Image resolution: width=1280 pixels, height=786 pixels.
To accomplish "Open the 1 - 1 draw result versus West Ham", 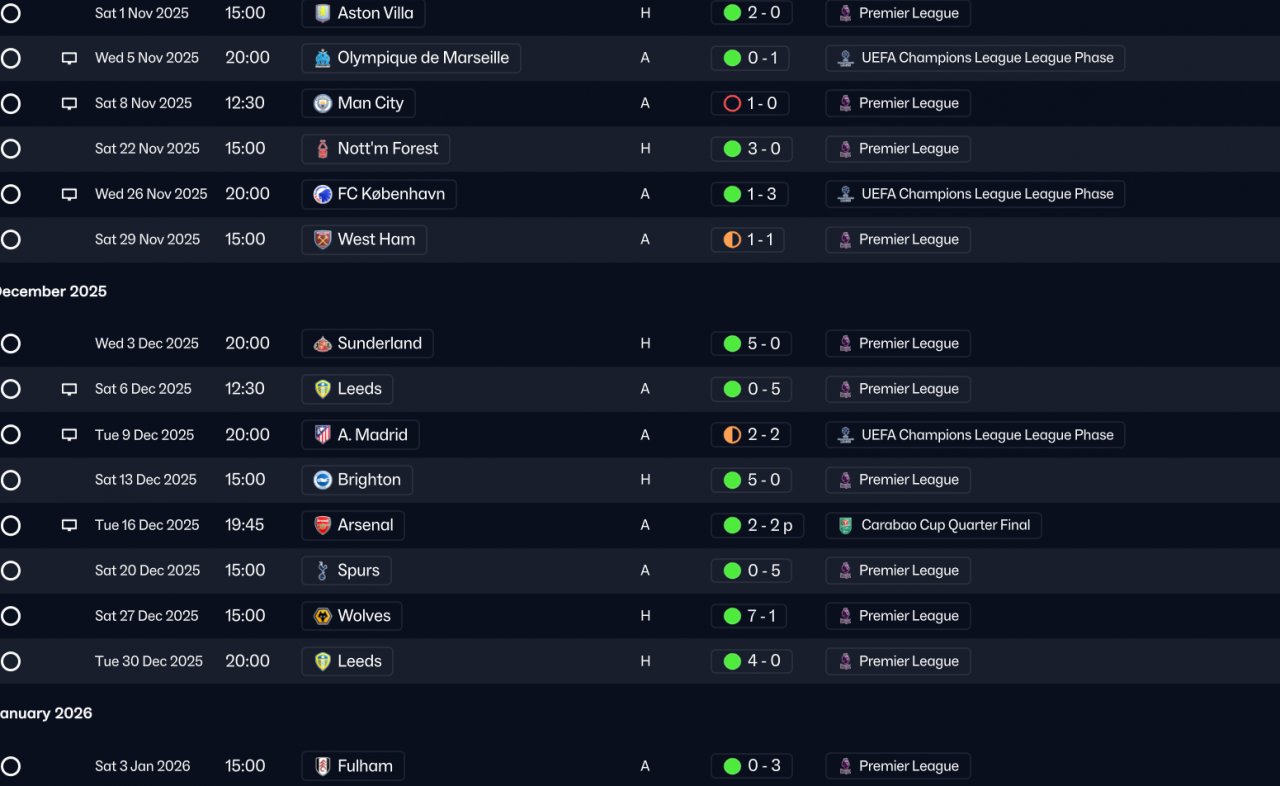I will coord(750,240).
